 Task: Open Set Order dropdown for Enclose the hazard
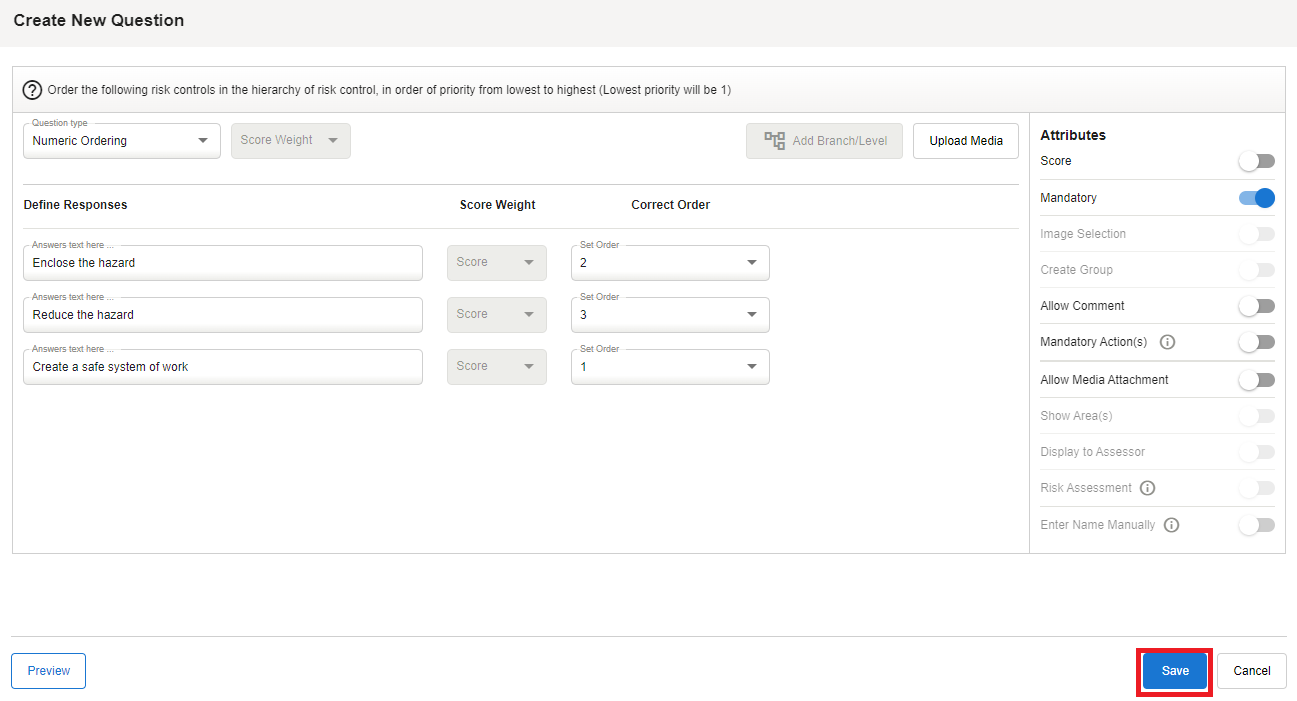point(669,263)
